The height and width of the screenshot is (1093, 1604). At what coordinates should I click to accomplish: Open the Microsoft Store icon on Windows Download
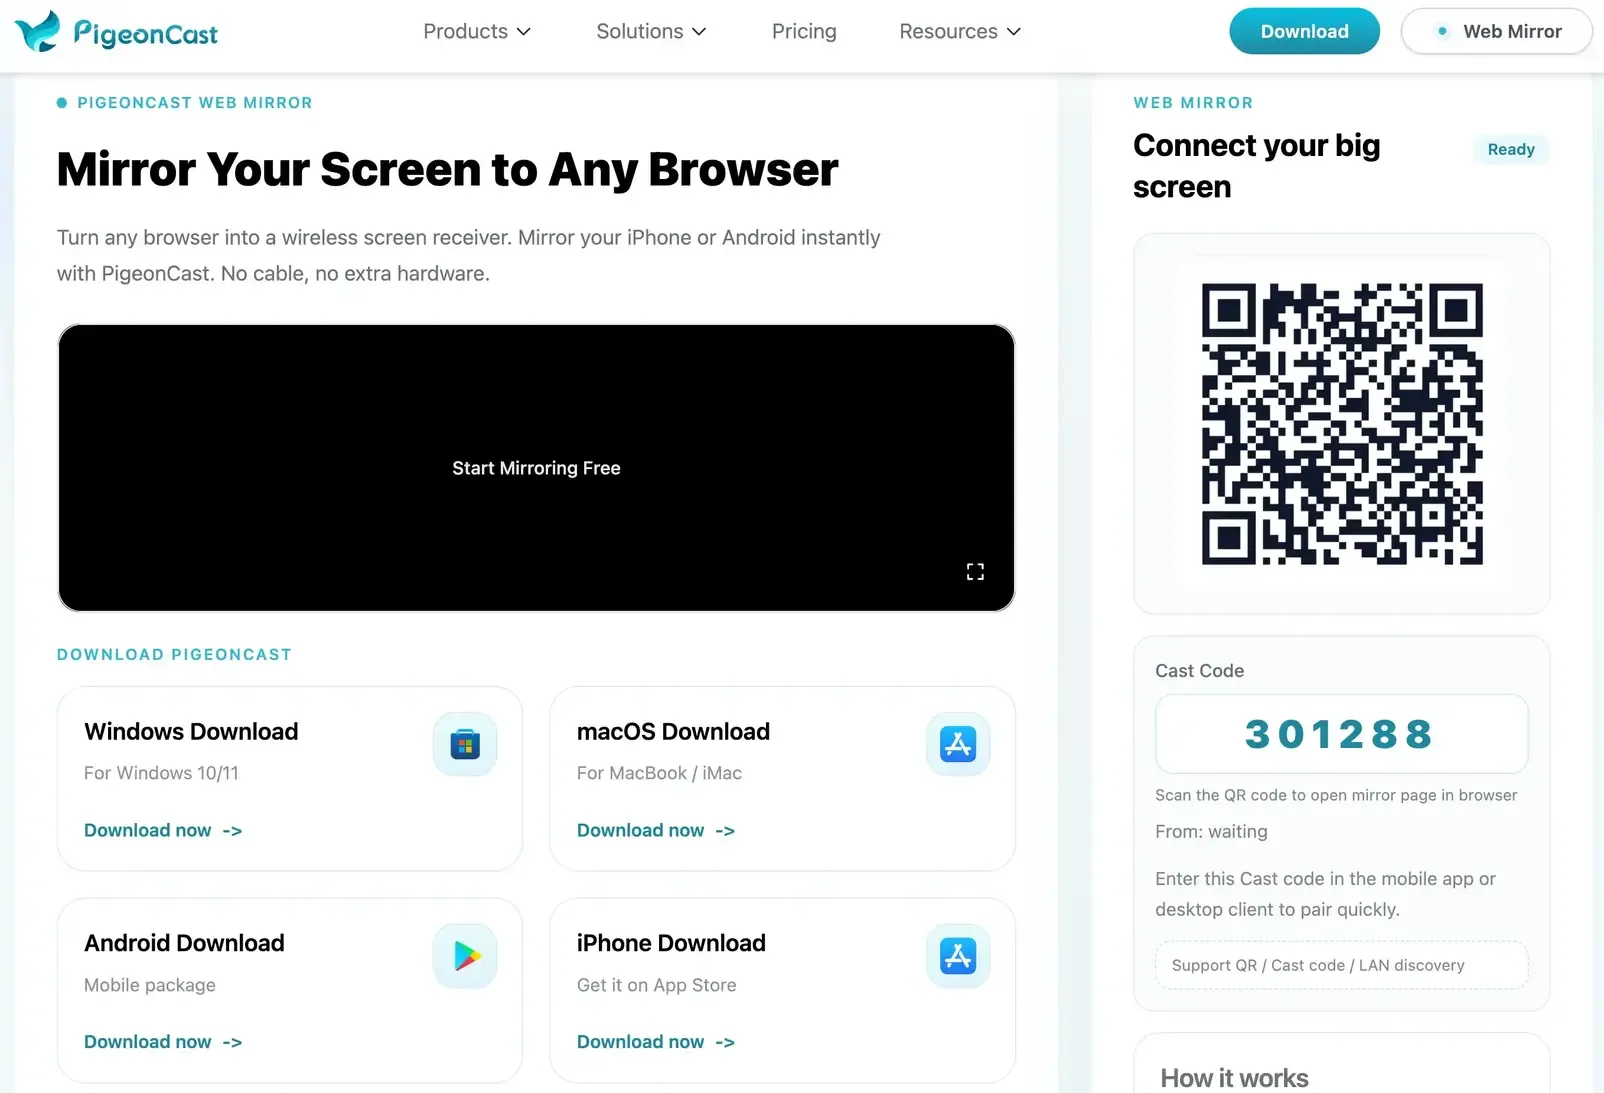(465, 744)
